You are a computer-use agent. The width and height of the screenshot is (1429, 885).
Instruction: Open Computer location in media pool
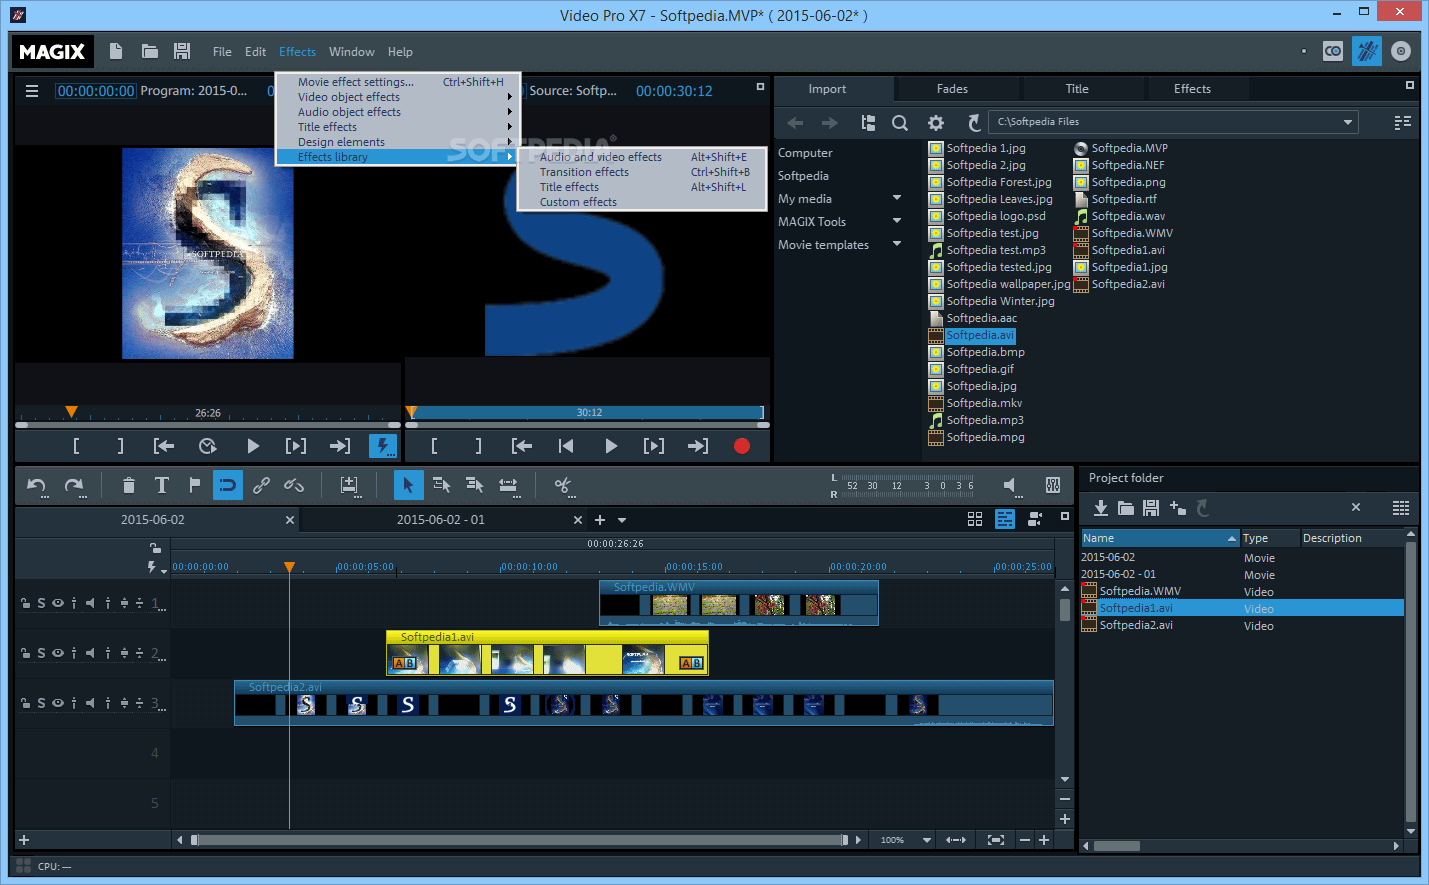(x=805, y=153)
